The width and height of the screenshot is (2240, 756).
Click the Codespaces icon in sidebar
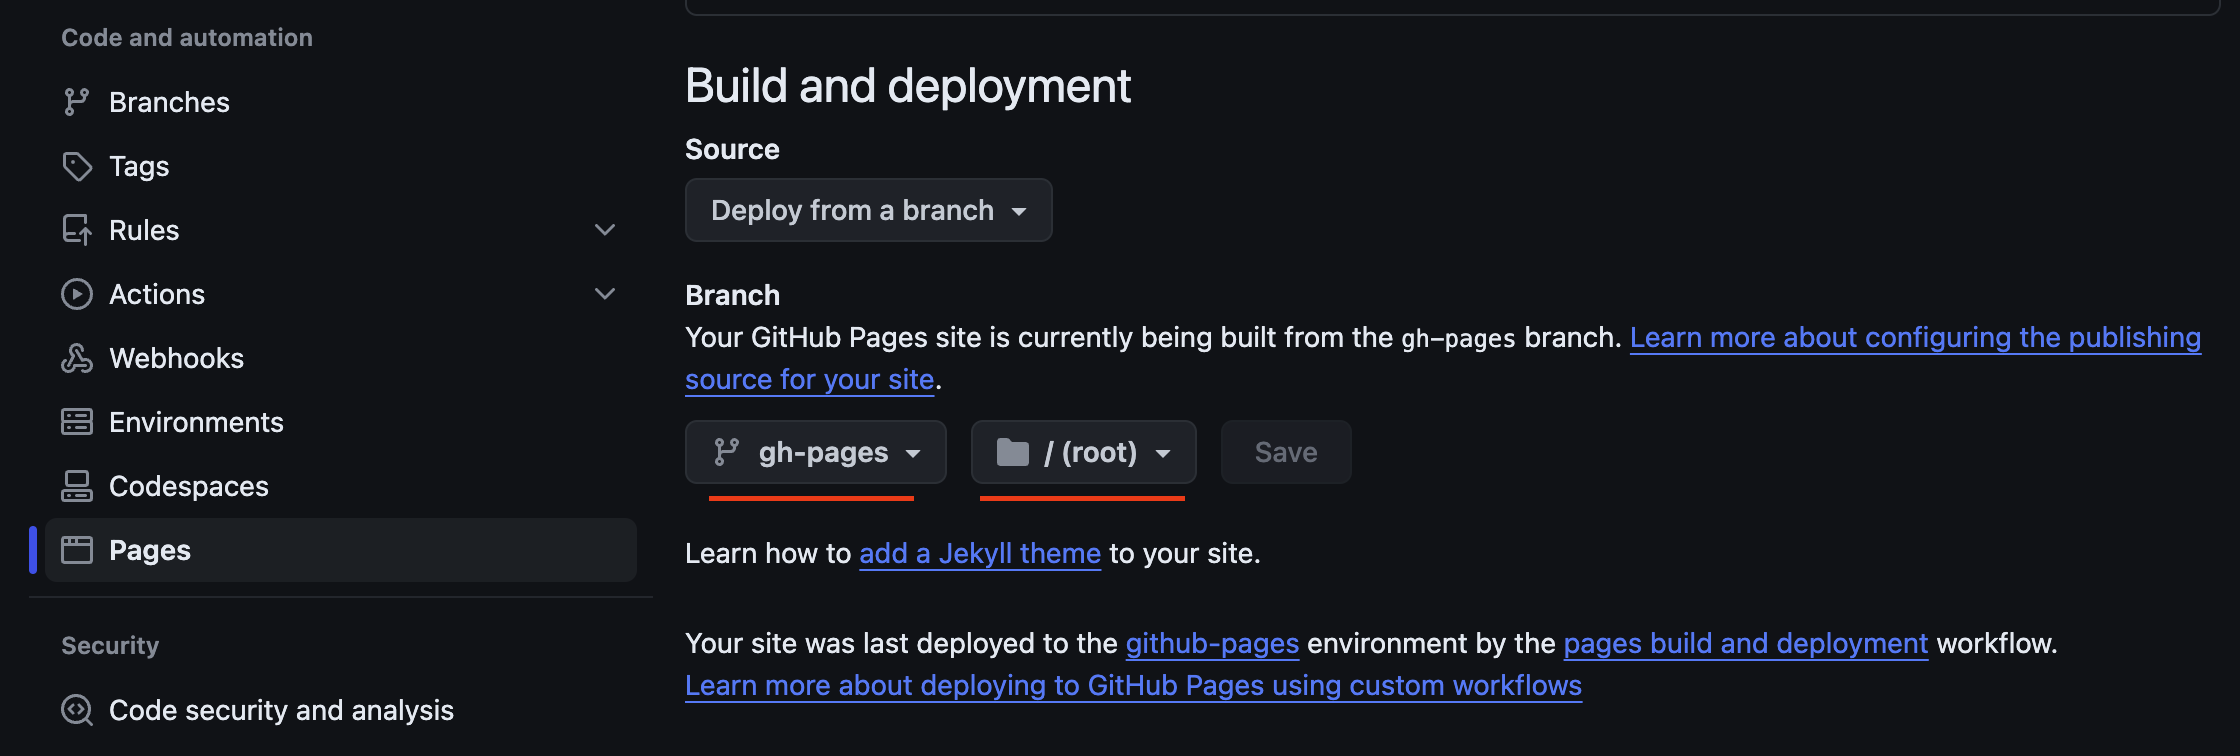coord(77,486)
